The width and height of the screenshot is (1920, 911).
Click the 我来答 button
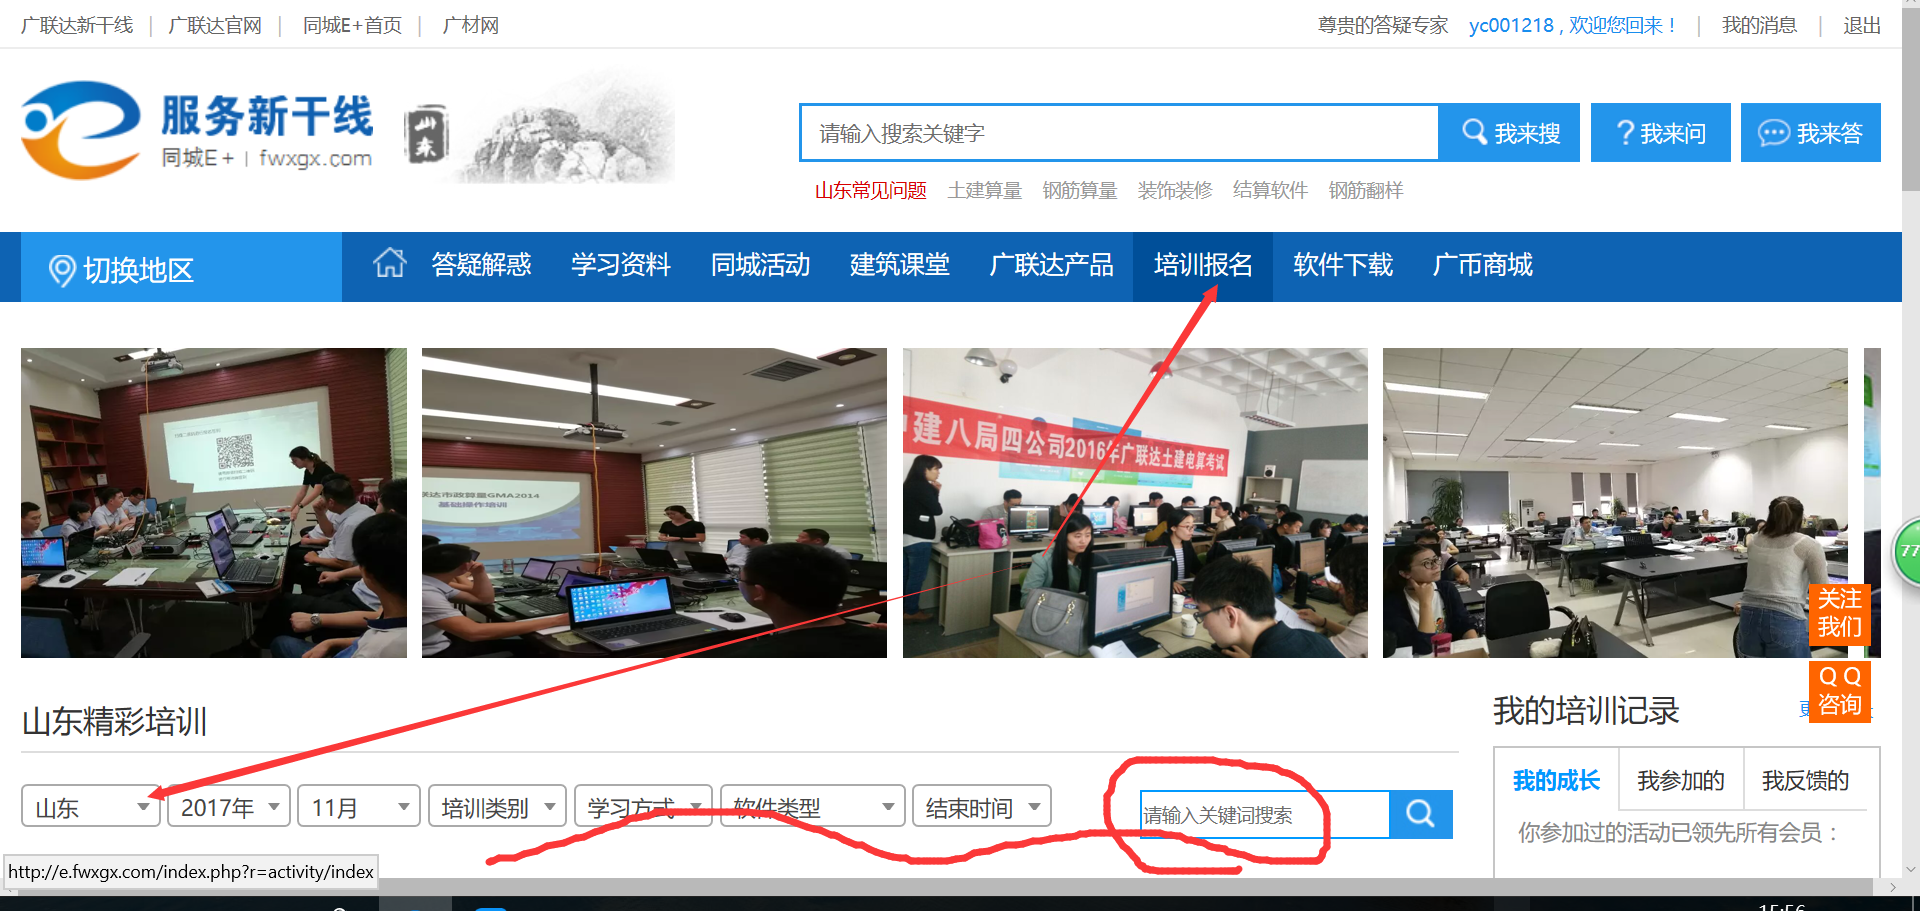pyautogui.click(x=1811, y=132)
